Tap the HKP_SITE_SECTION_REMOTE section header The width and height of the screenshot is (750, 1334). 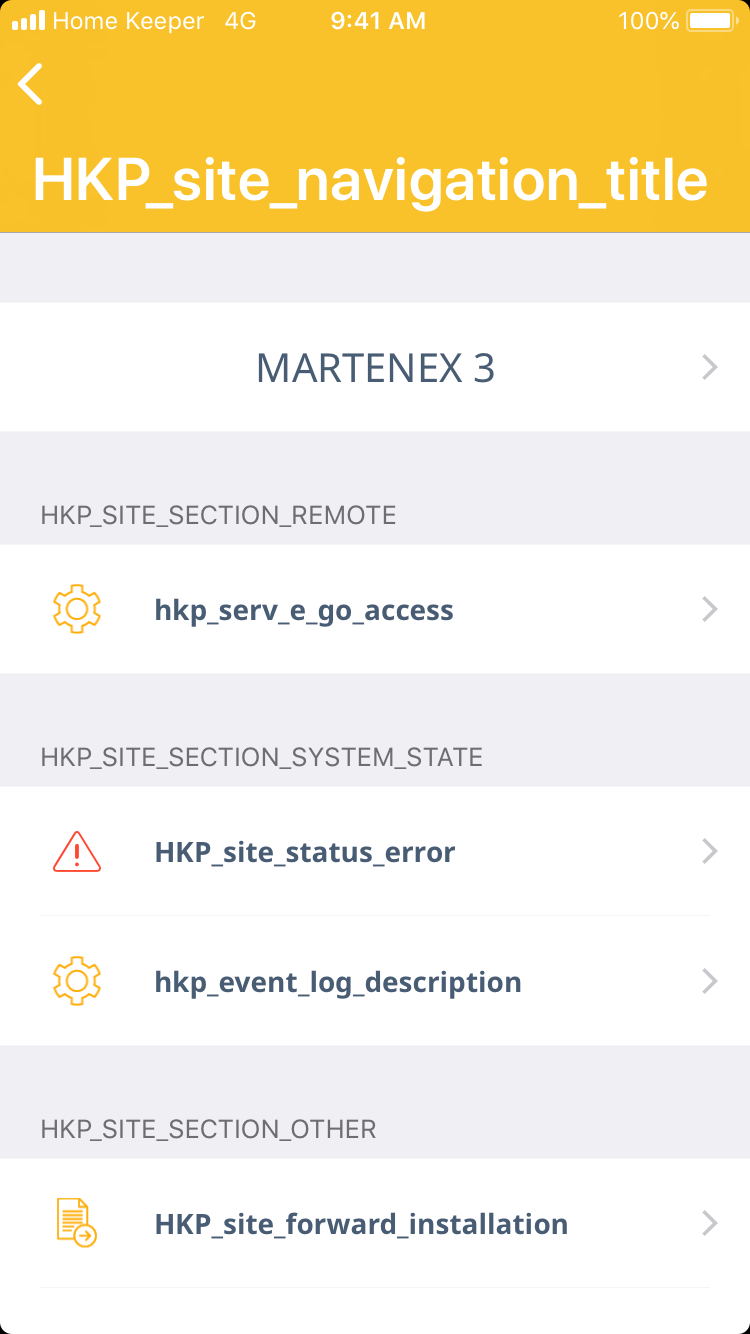tap(218, 515)
